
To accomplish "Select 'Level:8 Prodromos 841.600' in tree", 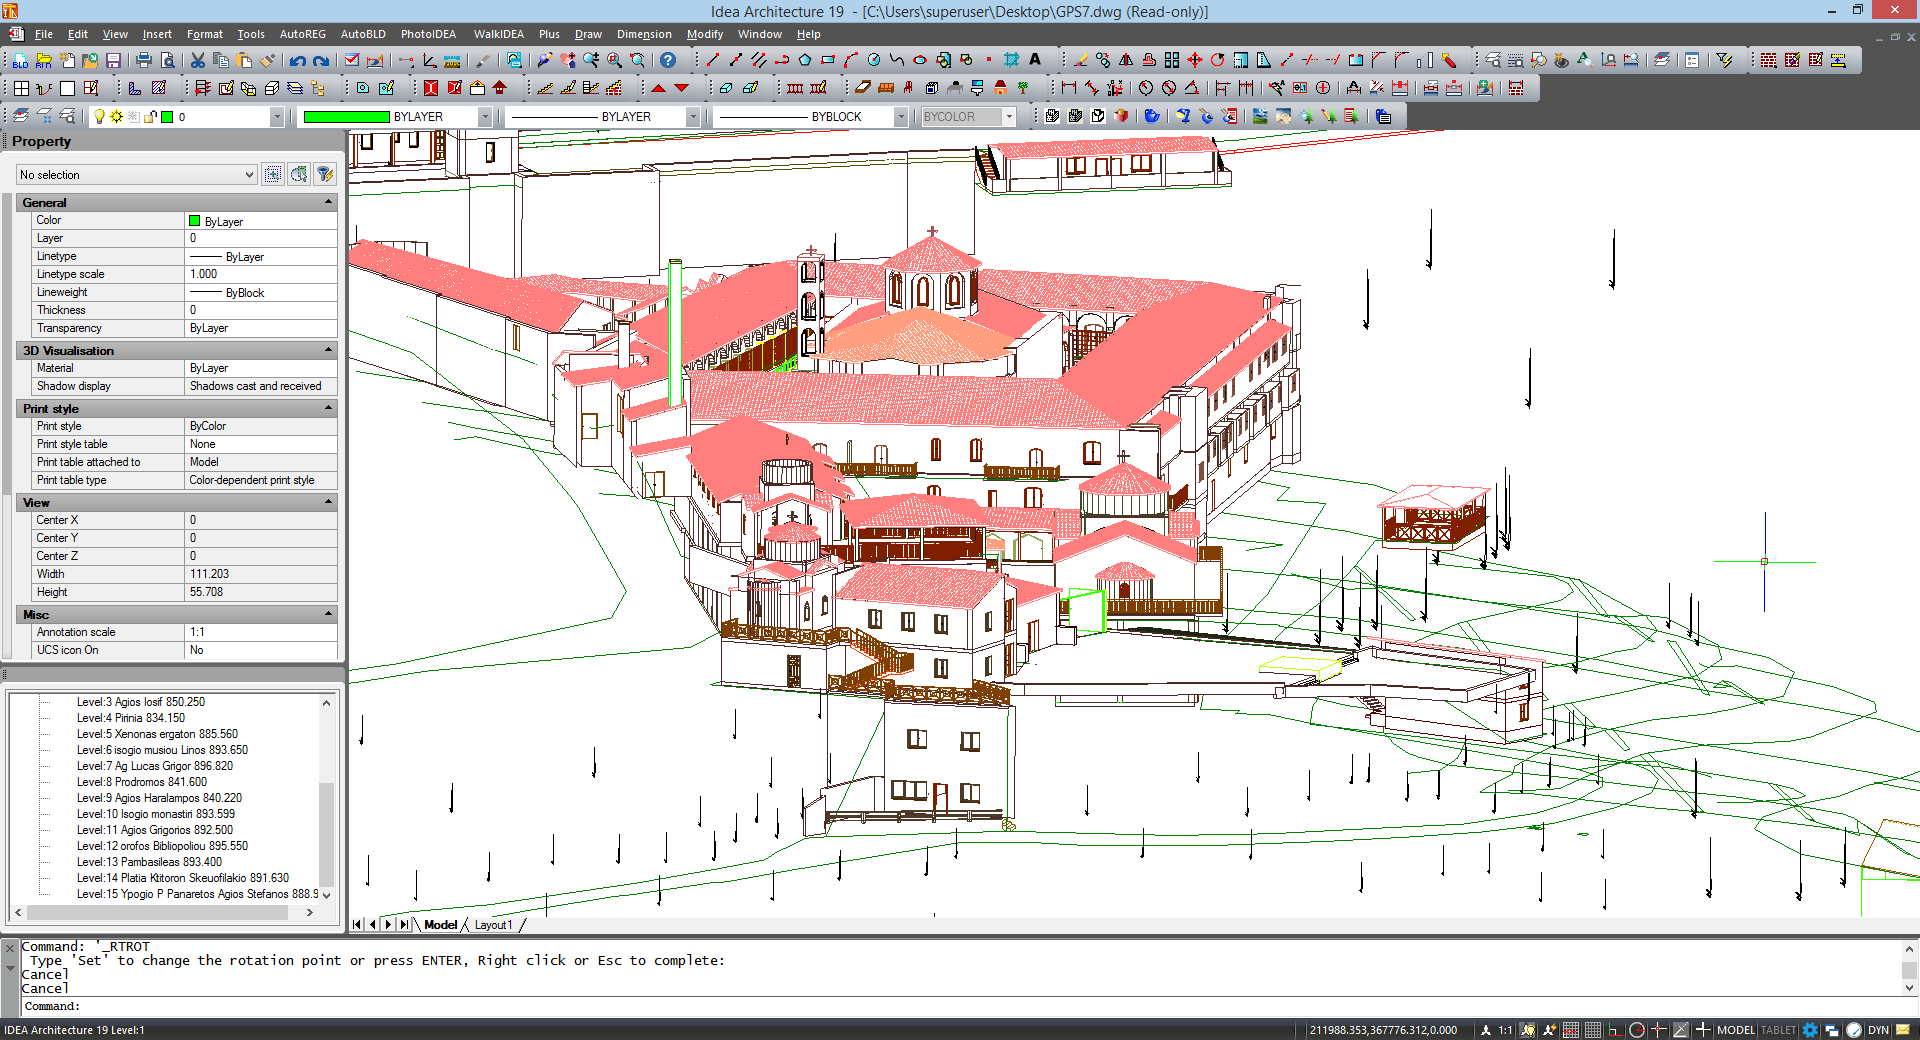I will pyautogui.click(x=142, y=782).
